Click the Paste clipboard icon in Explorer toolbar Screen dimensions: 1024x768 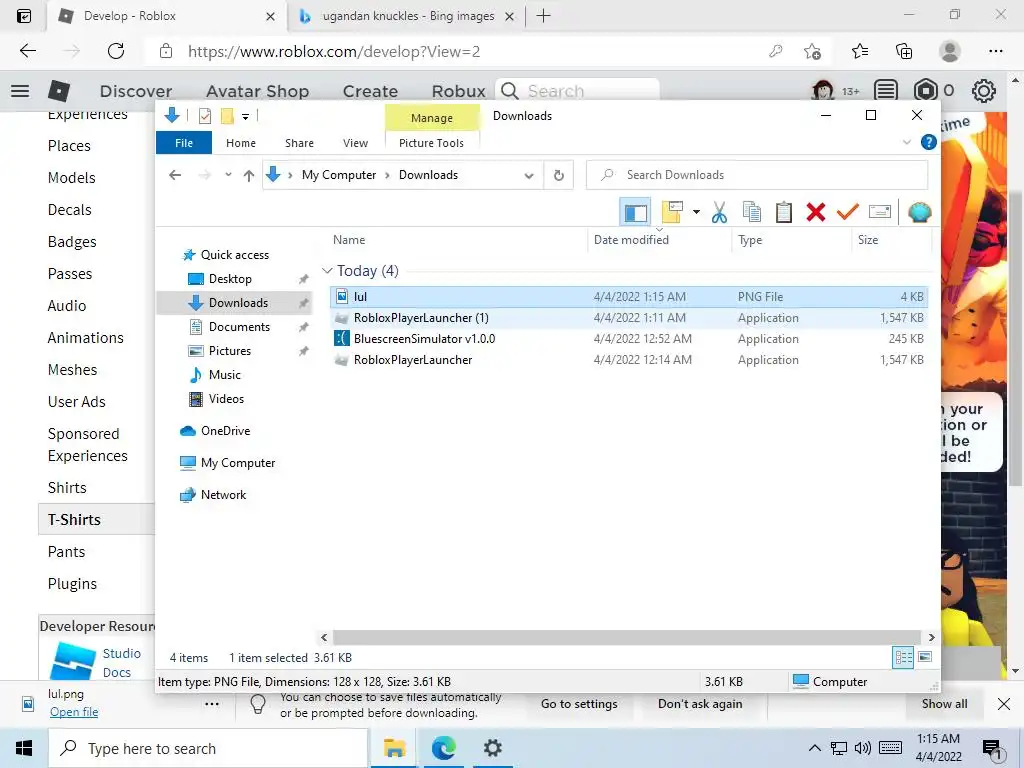[784, 212]
